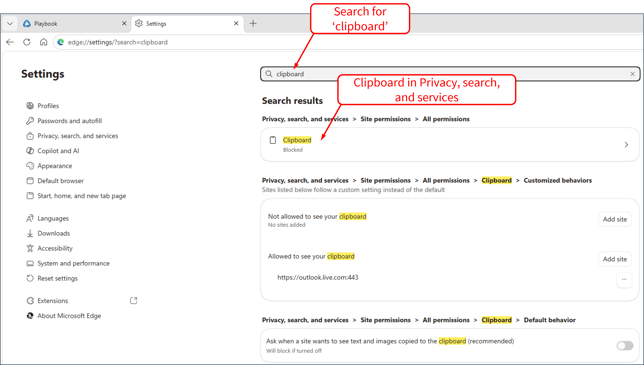Click the Copilot and AI icon
The image size is (644, 365).
tap(30, 151)
